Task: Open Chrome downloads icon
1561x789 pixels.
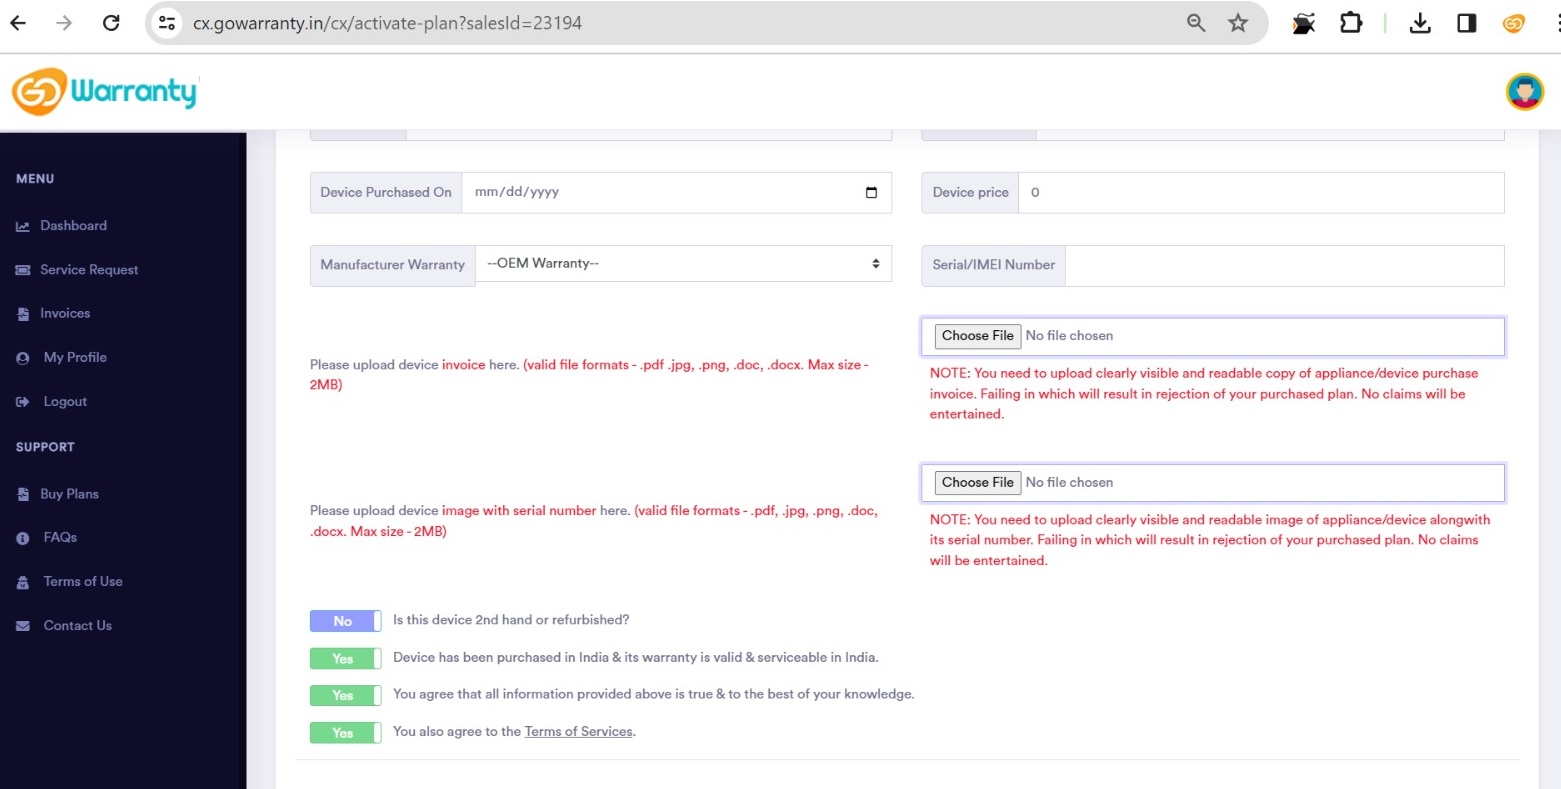Action: point(1419,23)
